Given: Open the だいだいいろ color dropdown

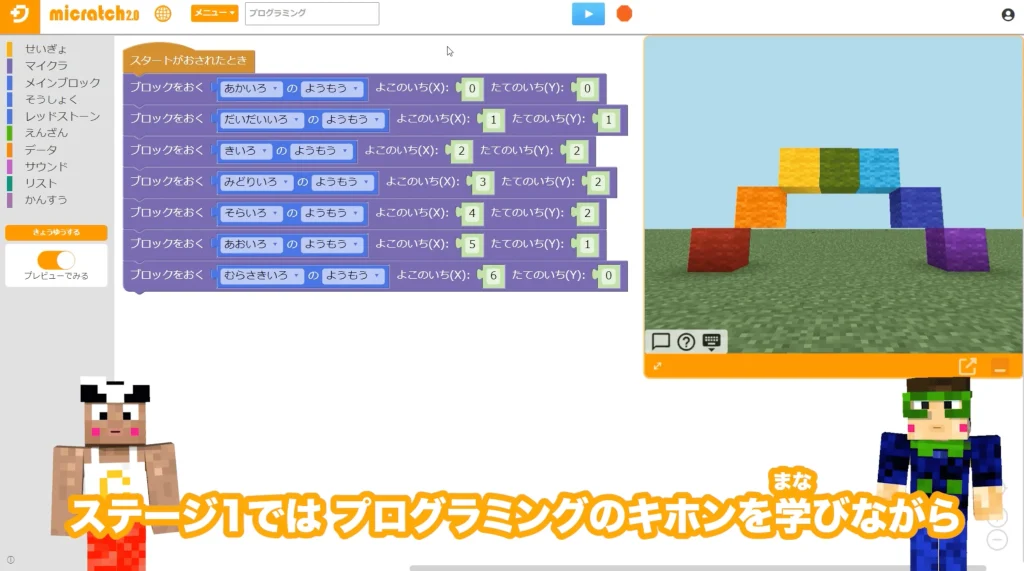Looking at the screenshot, I should (261, 120).
